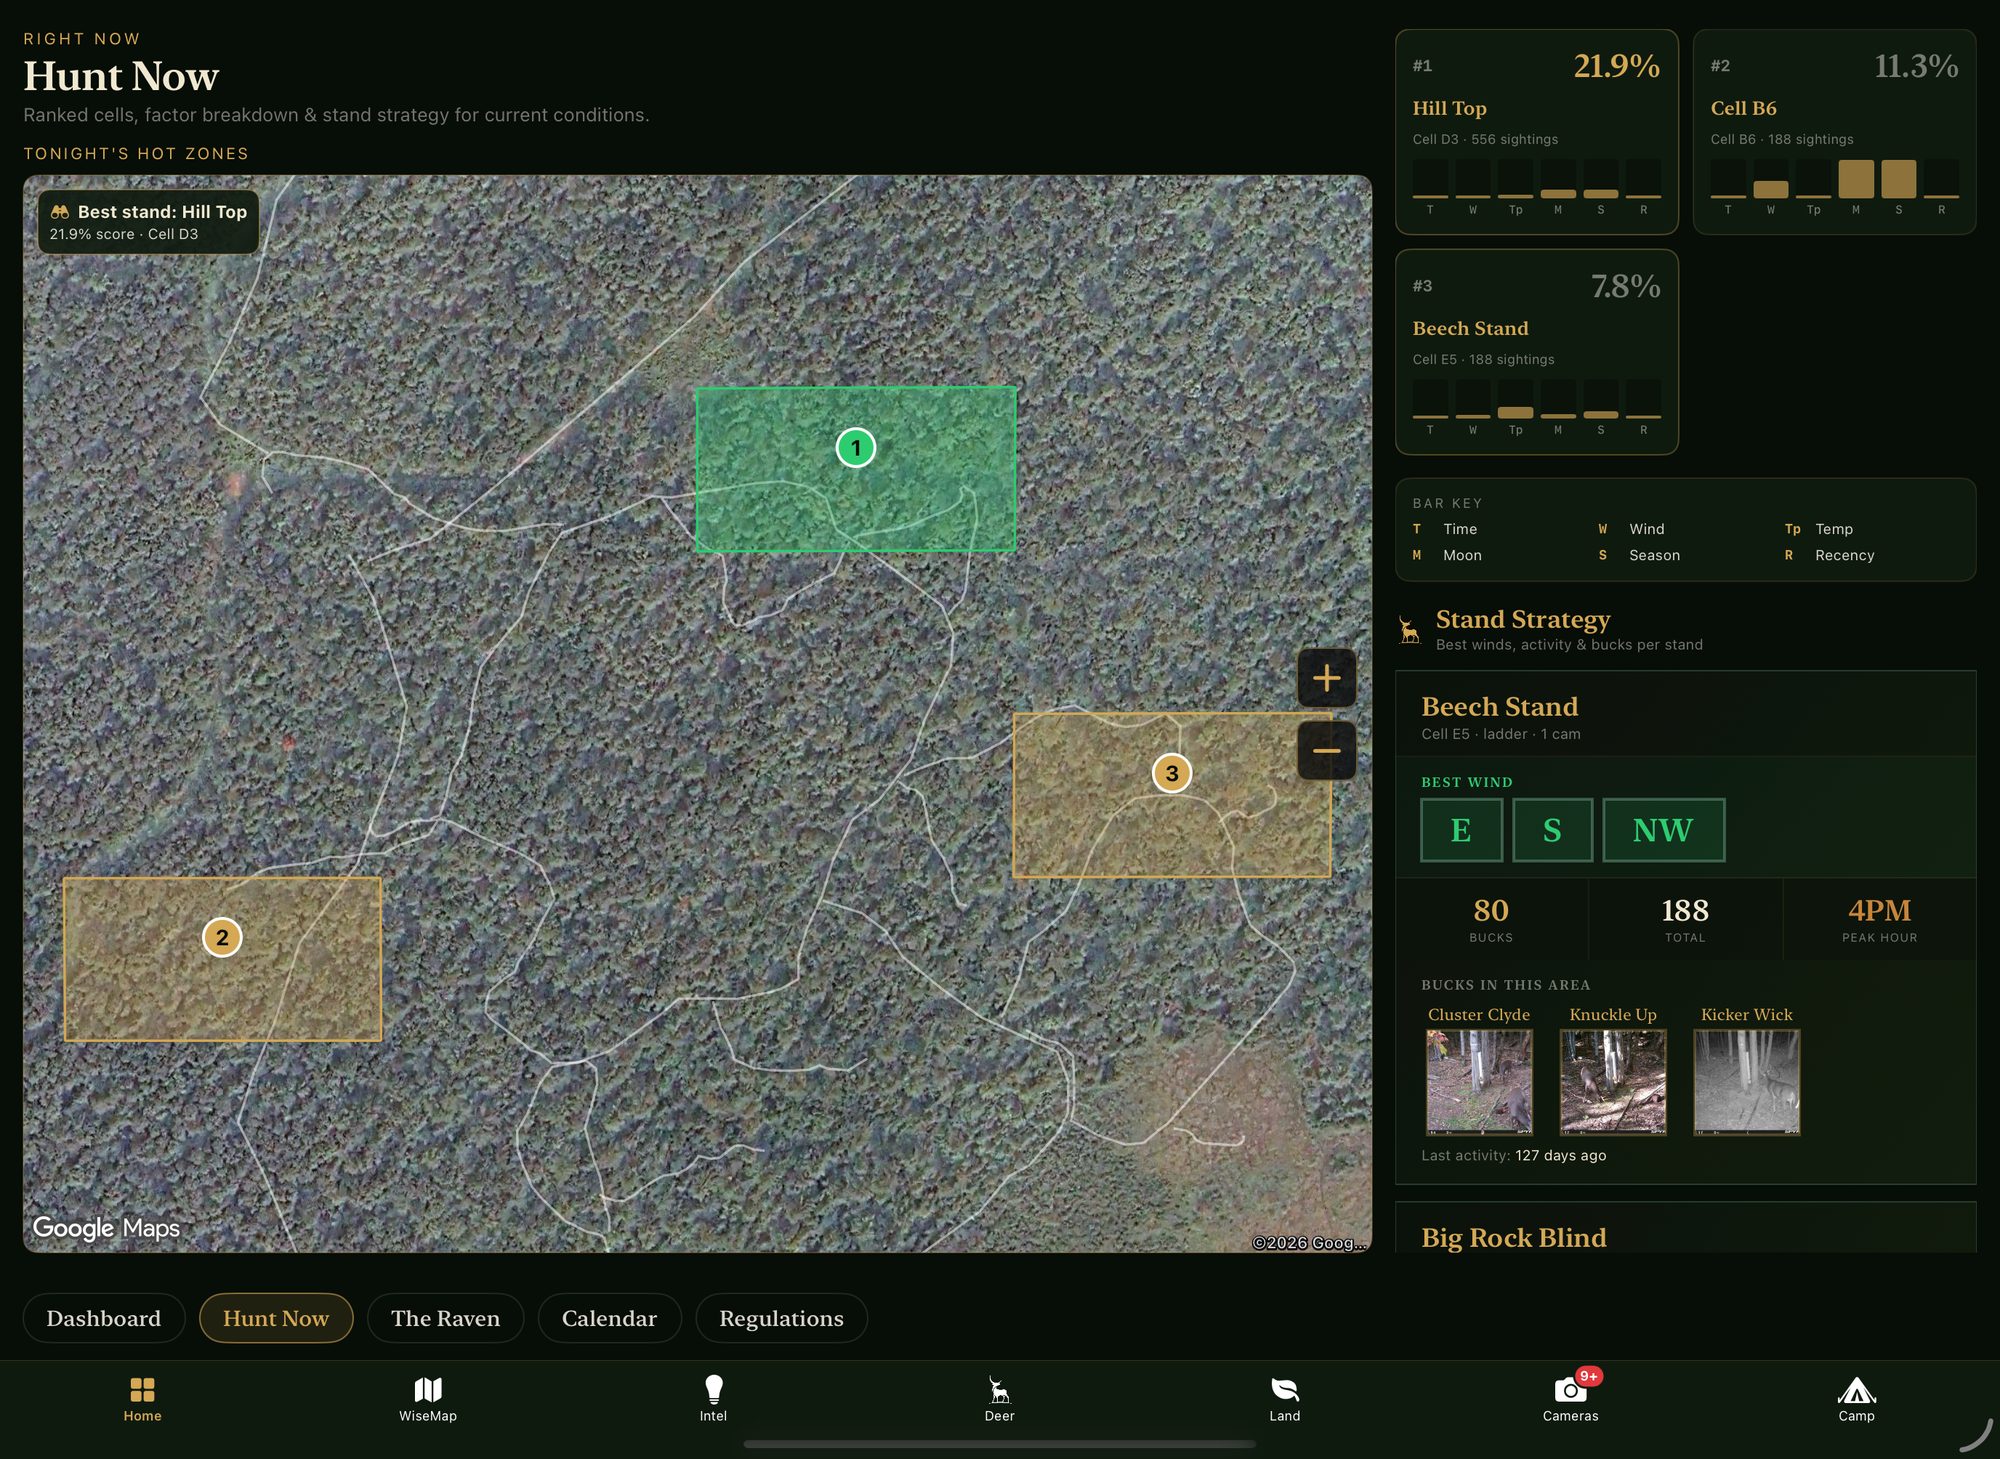Viewport: 2000px width, 1459px height.
Task: Open the Deer section icon
Action: coord(999,1390)
